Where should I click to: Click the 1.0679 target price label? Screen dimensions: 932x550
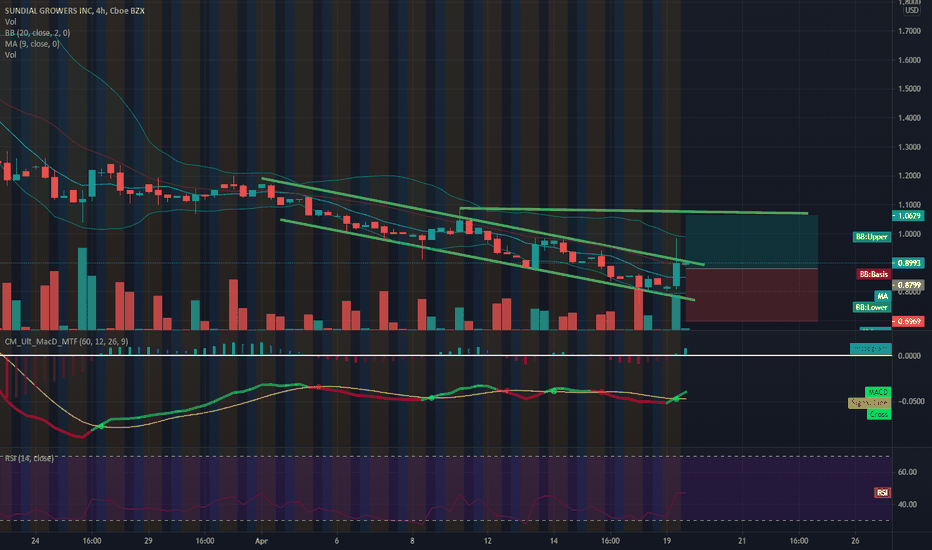(908, 216)
